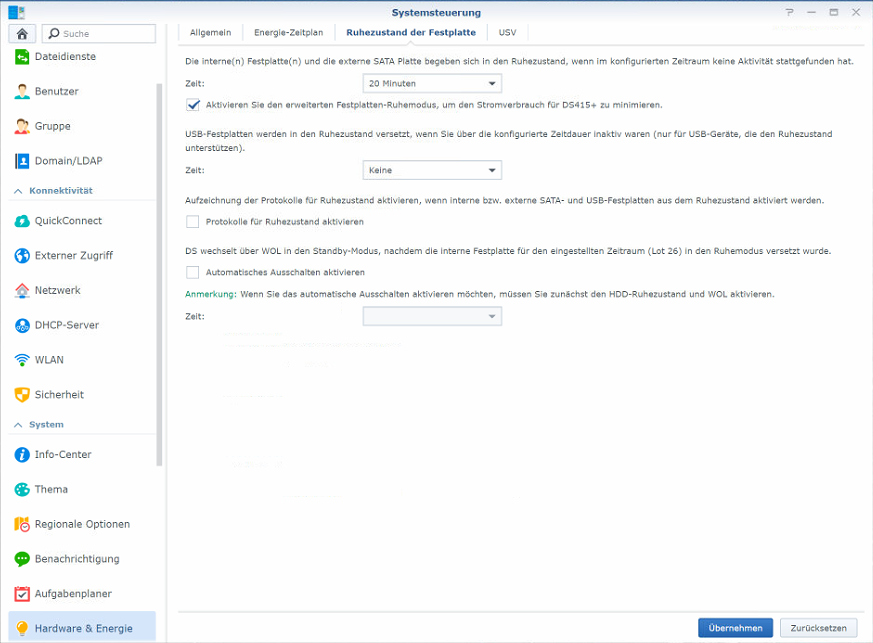Switch to Energie-Zeitplan tab
Image resolution: width=873 pixels, height=643 pixels.
[x=288, y=33]
